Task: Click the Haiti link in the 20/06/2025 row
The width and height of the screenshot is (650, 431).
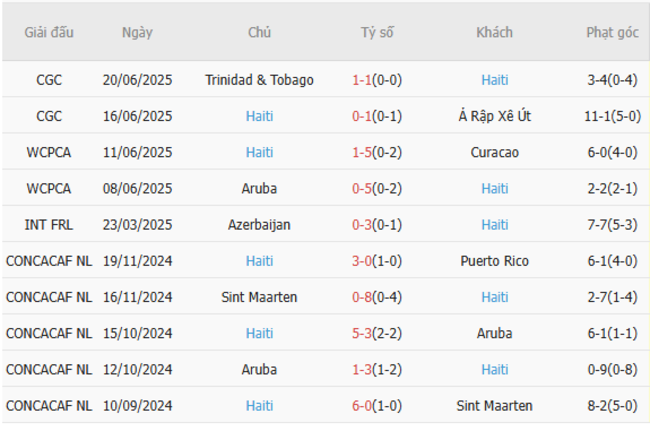Action: [495, 80]
